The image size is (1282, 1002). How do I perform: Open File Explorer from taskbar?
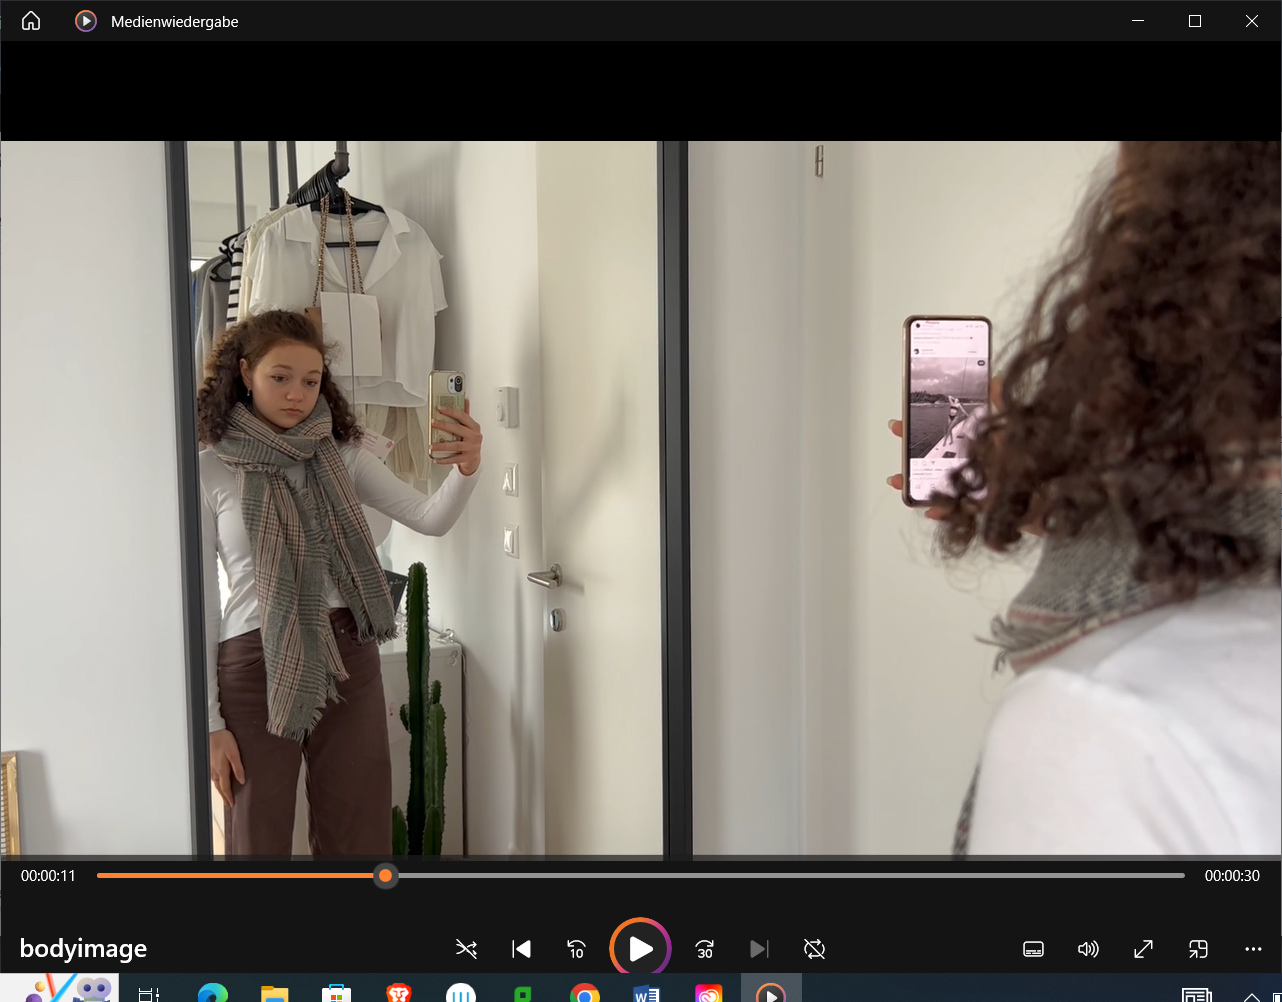(x=274, y=992)
